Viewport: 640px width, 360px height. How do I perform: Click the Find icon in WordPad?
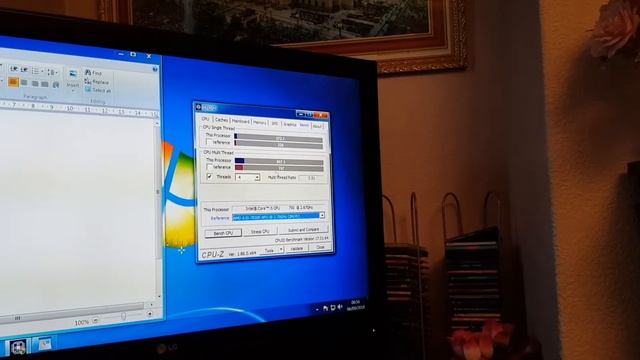point(88,72)
